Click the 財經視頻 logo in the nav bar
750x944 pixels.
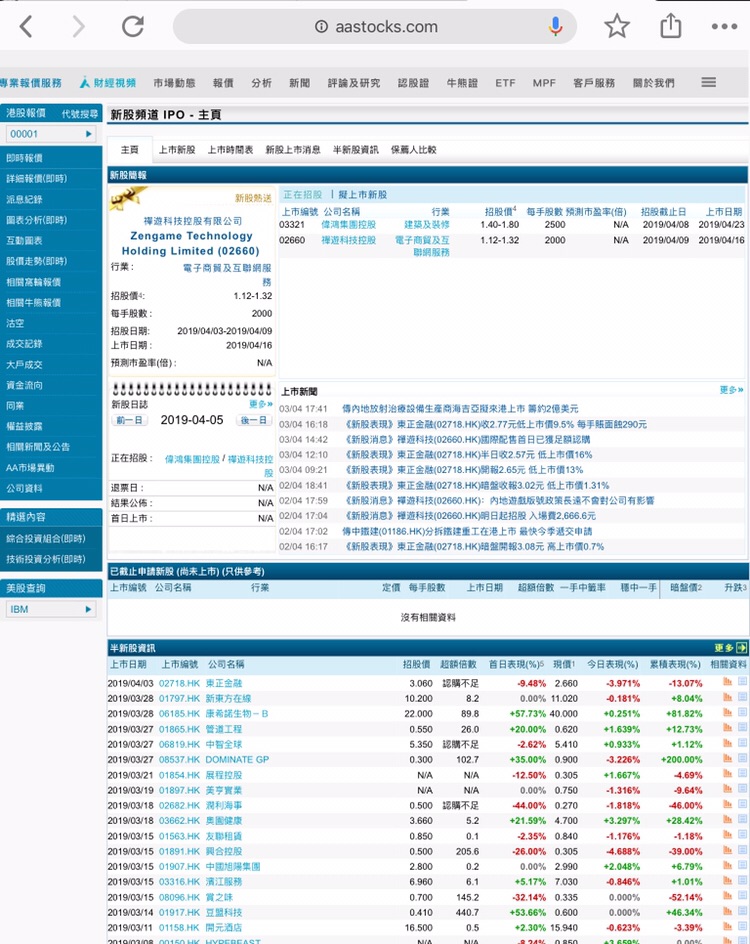coord(108,82)
